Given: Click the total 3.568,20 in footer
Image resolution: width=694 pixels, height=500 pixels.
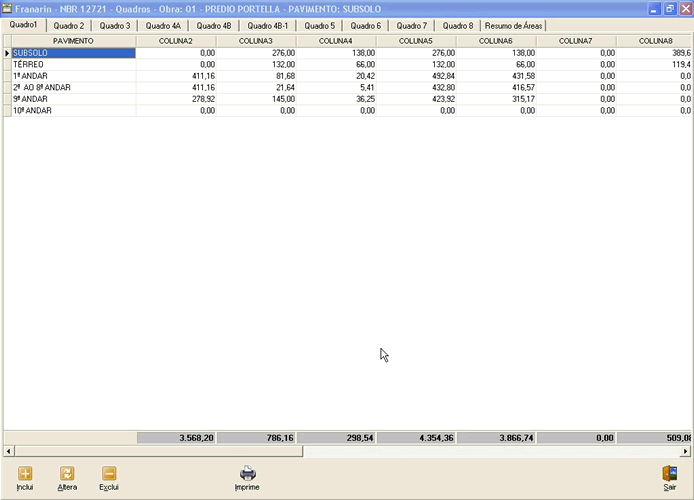Looking at the screenshot, I should [x=176, y=438].
